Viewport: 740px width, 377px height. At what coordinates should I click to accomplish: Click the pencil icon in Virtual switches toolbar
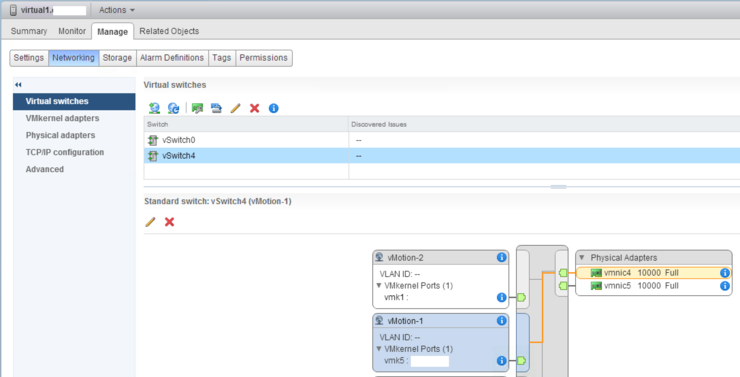coord(235,108)
